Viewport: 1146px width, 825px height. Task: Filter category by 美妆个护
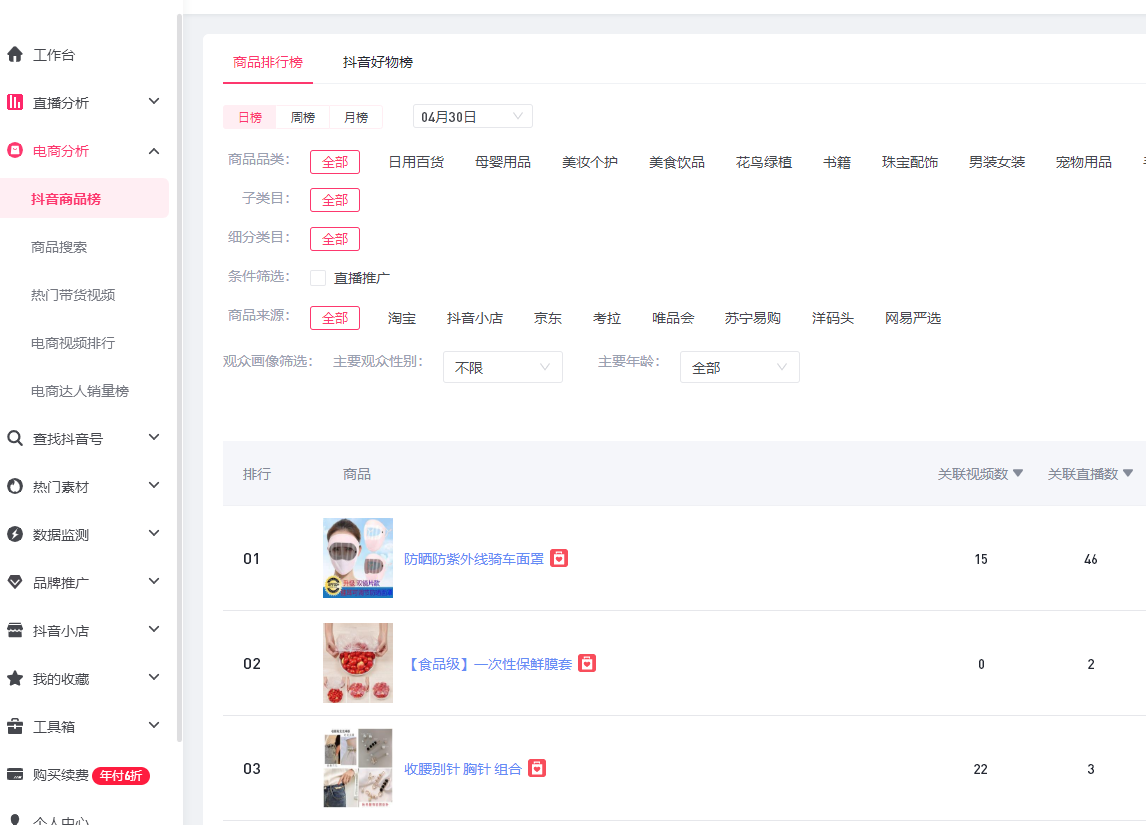[x=590, y=161]
